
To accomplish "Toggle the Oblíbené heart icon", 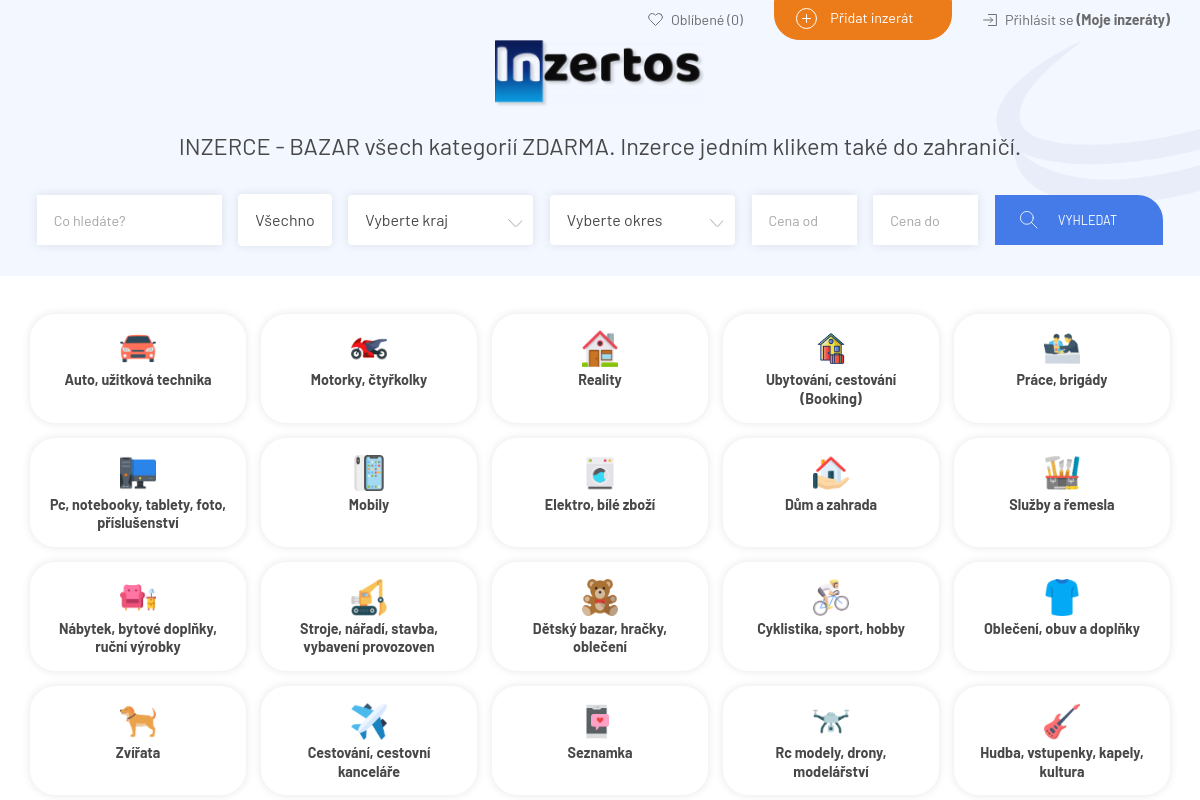I will pyautogui.click(x=655, y=19).
